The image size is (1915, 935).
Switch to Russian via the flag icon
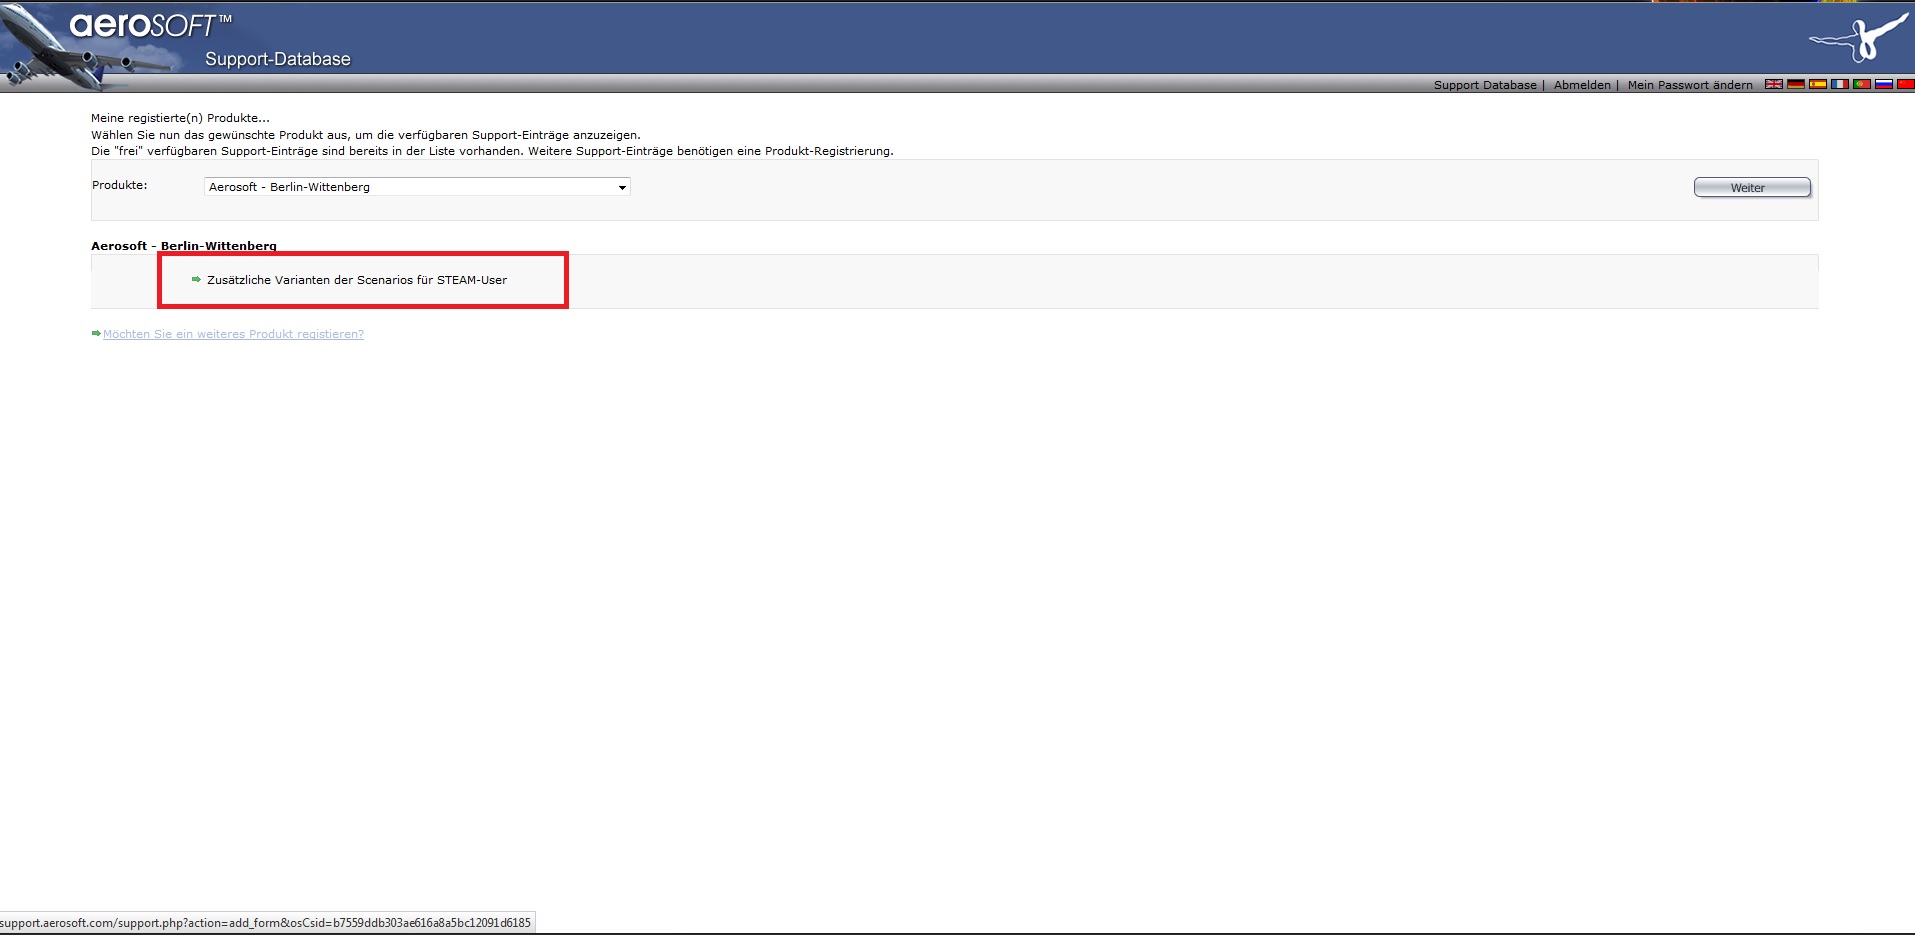[x=1884, y=84]
